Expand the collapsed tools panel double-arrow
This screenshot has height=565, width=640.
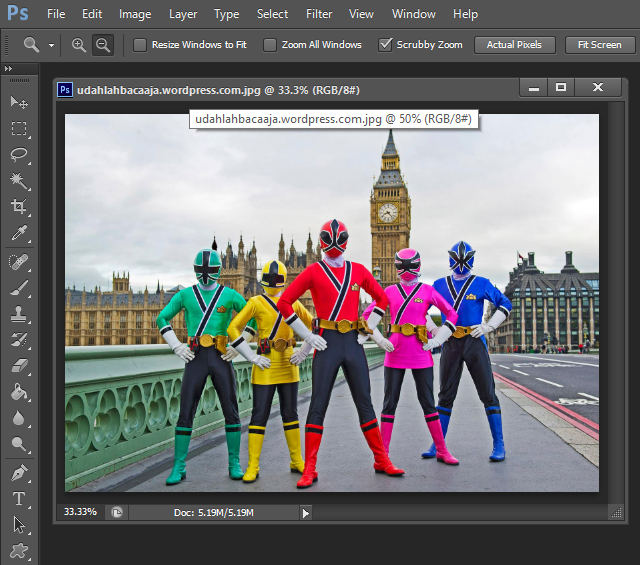click(8, 69)
